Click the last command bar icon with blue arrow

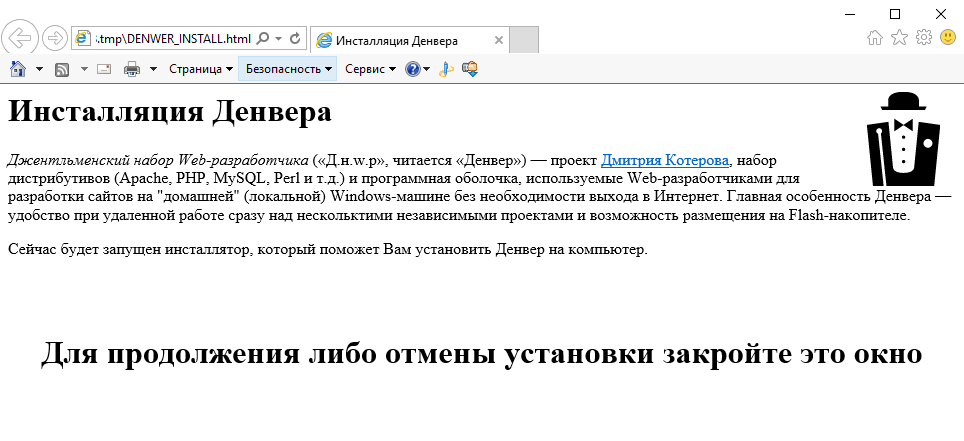[470, 69]
